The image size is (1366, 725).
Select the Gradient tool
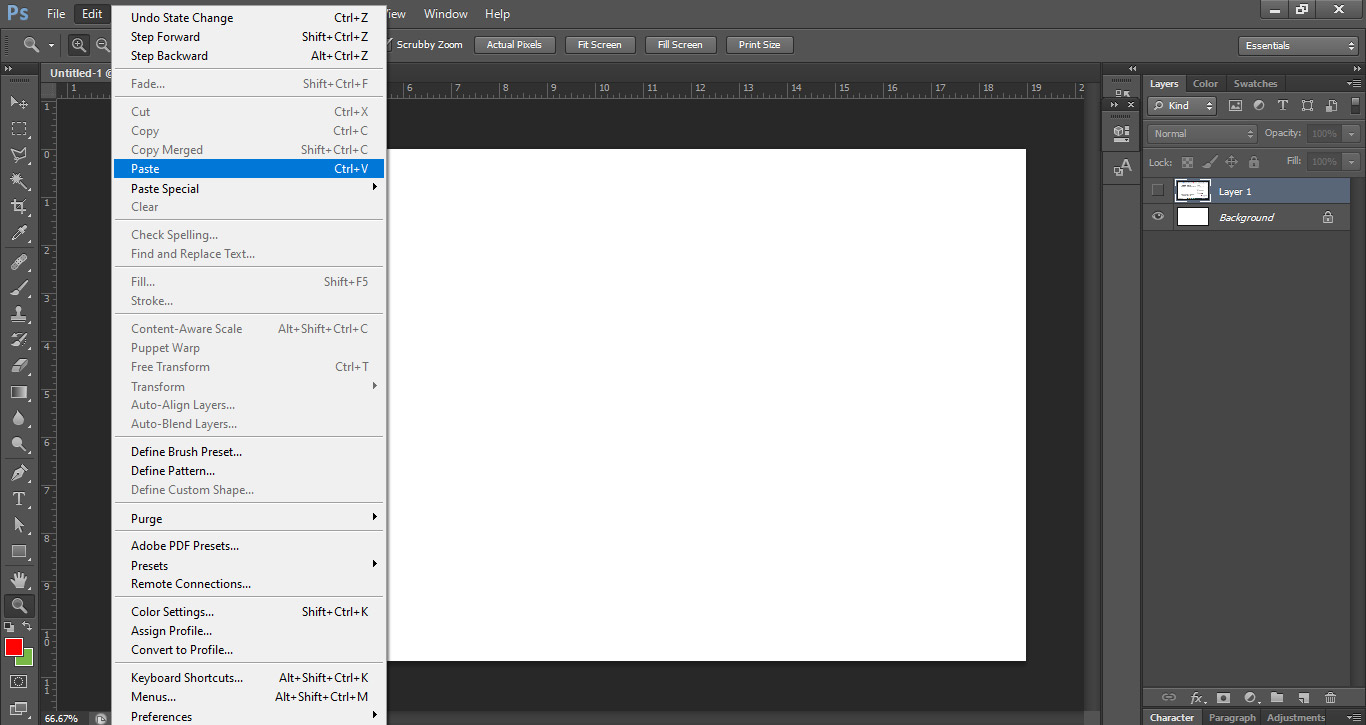[19, 392]
